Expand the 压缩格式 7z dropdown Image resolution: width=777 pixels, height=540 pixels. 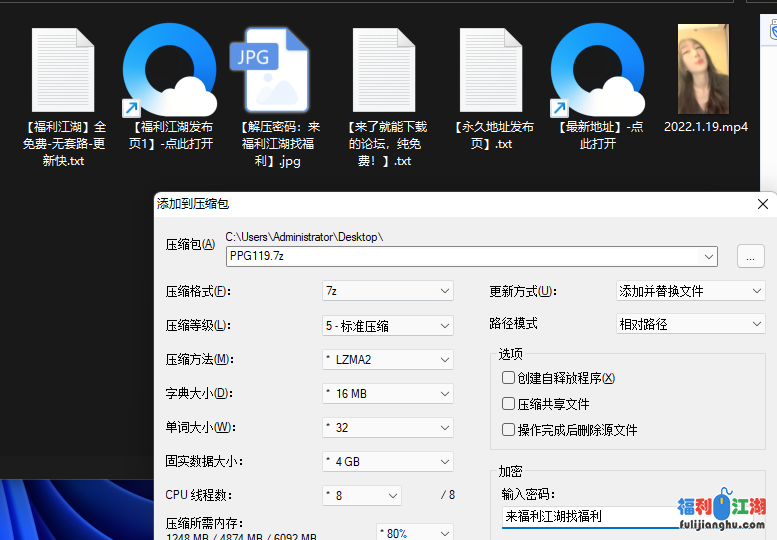(388, 291)
